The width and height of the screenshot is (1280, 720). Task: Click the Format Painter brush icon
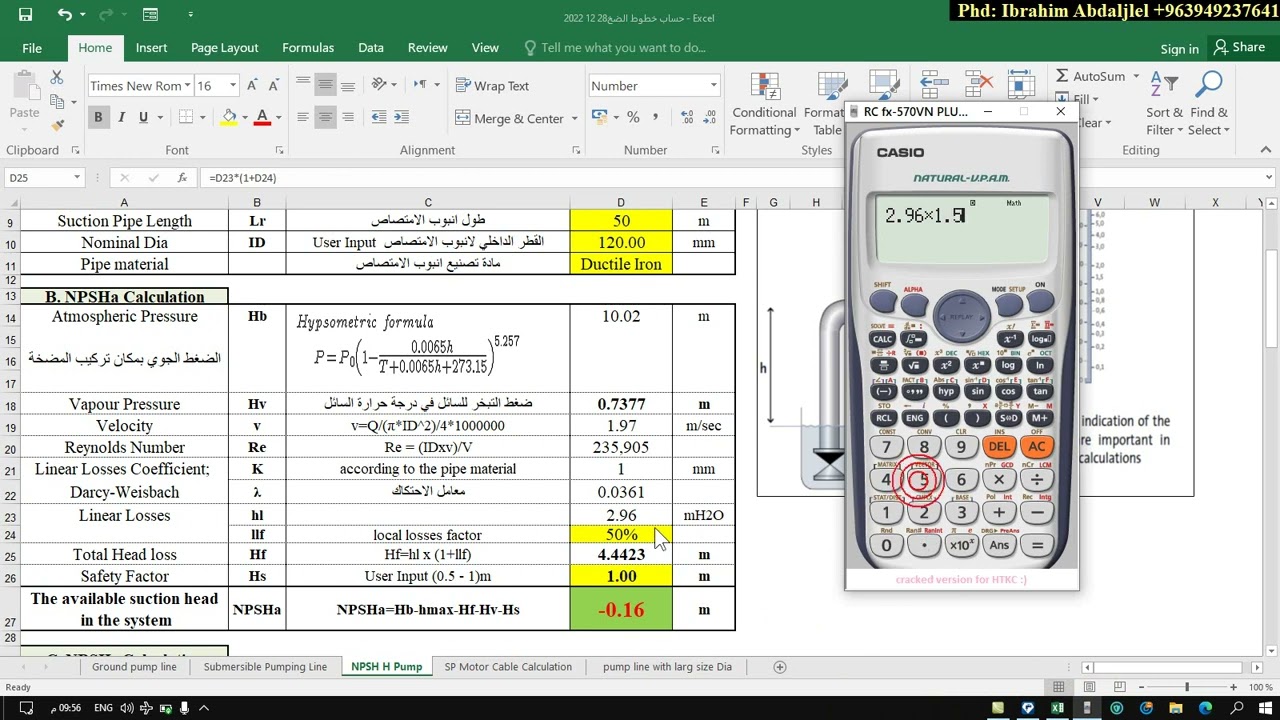click(57, 124)
